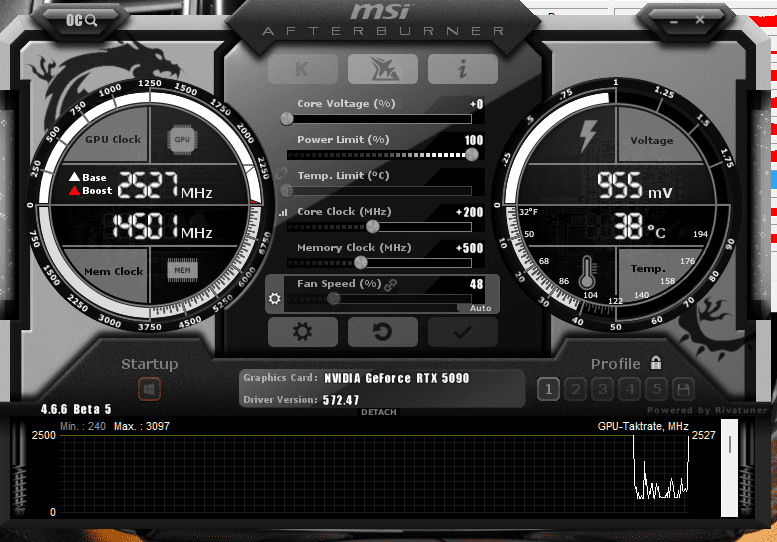Open the OC Scanner

(x=81, y=20)
